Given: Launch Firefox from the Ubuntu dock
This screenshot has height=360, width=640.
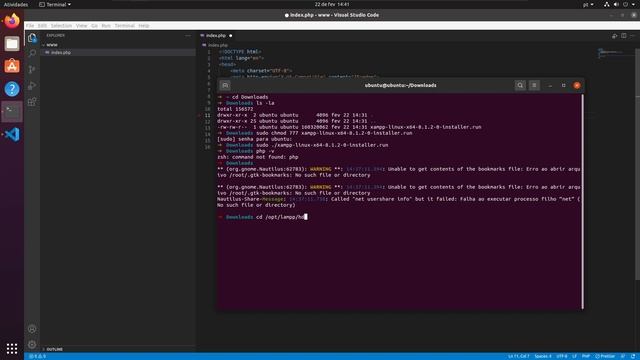Looking at the screenshot, I should coord(12,20).
